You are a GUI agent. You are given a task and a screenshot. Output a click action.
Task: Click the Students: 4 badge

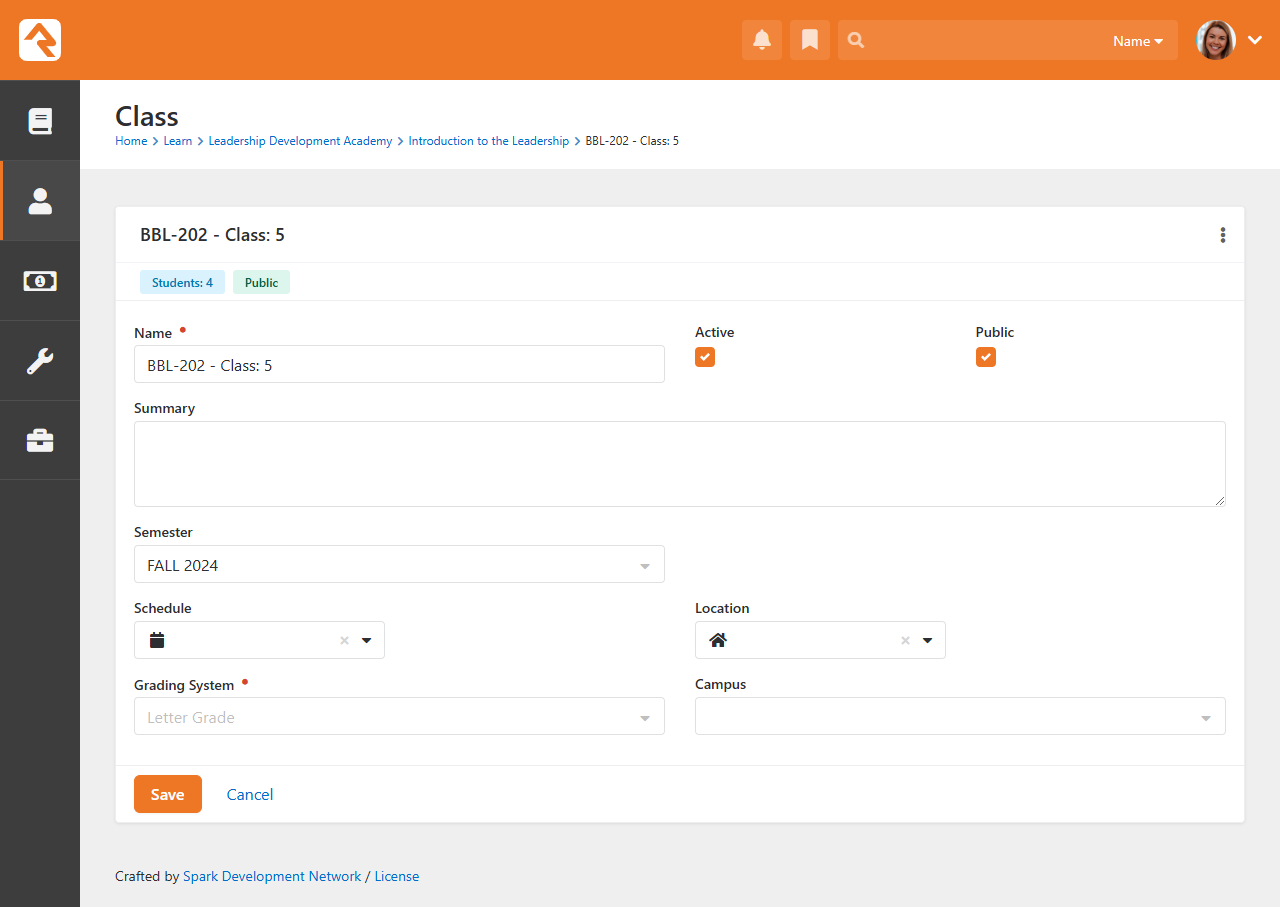click(x=182, y=282)
